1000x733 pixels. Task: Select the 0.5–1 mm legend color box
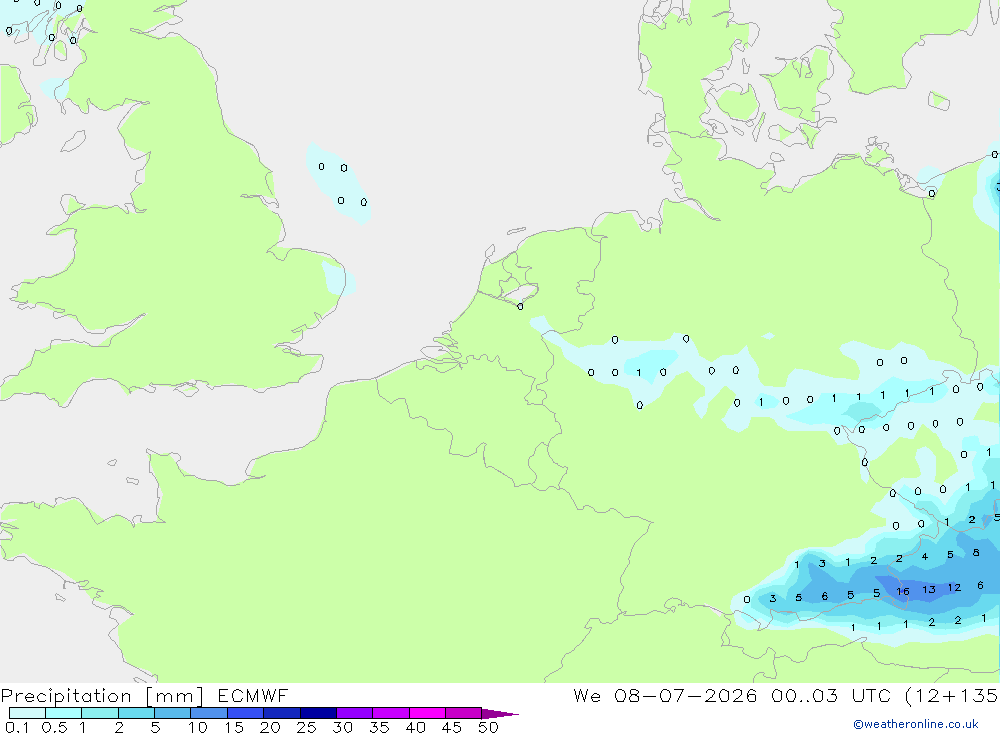pyautogui.click(x=63, y=713)
